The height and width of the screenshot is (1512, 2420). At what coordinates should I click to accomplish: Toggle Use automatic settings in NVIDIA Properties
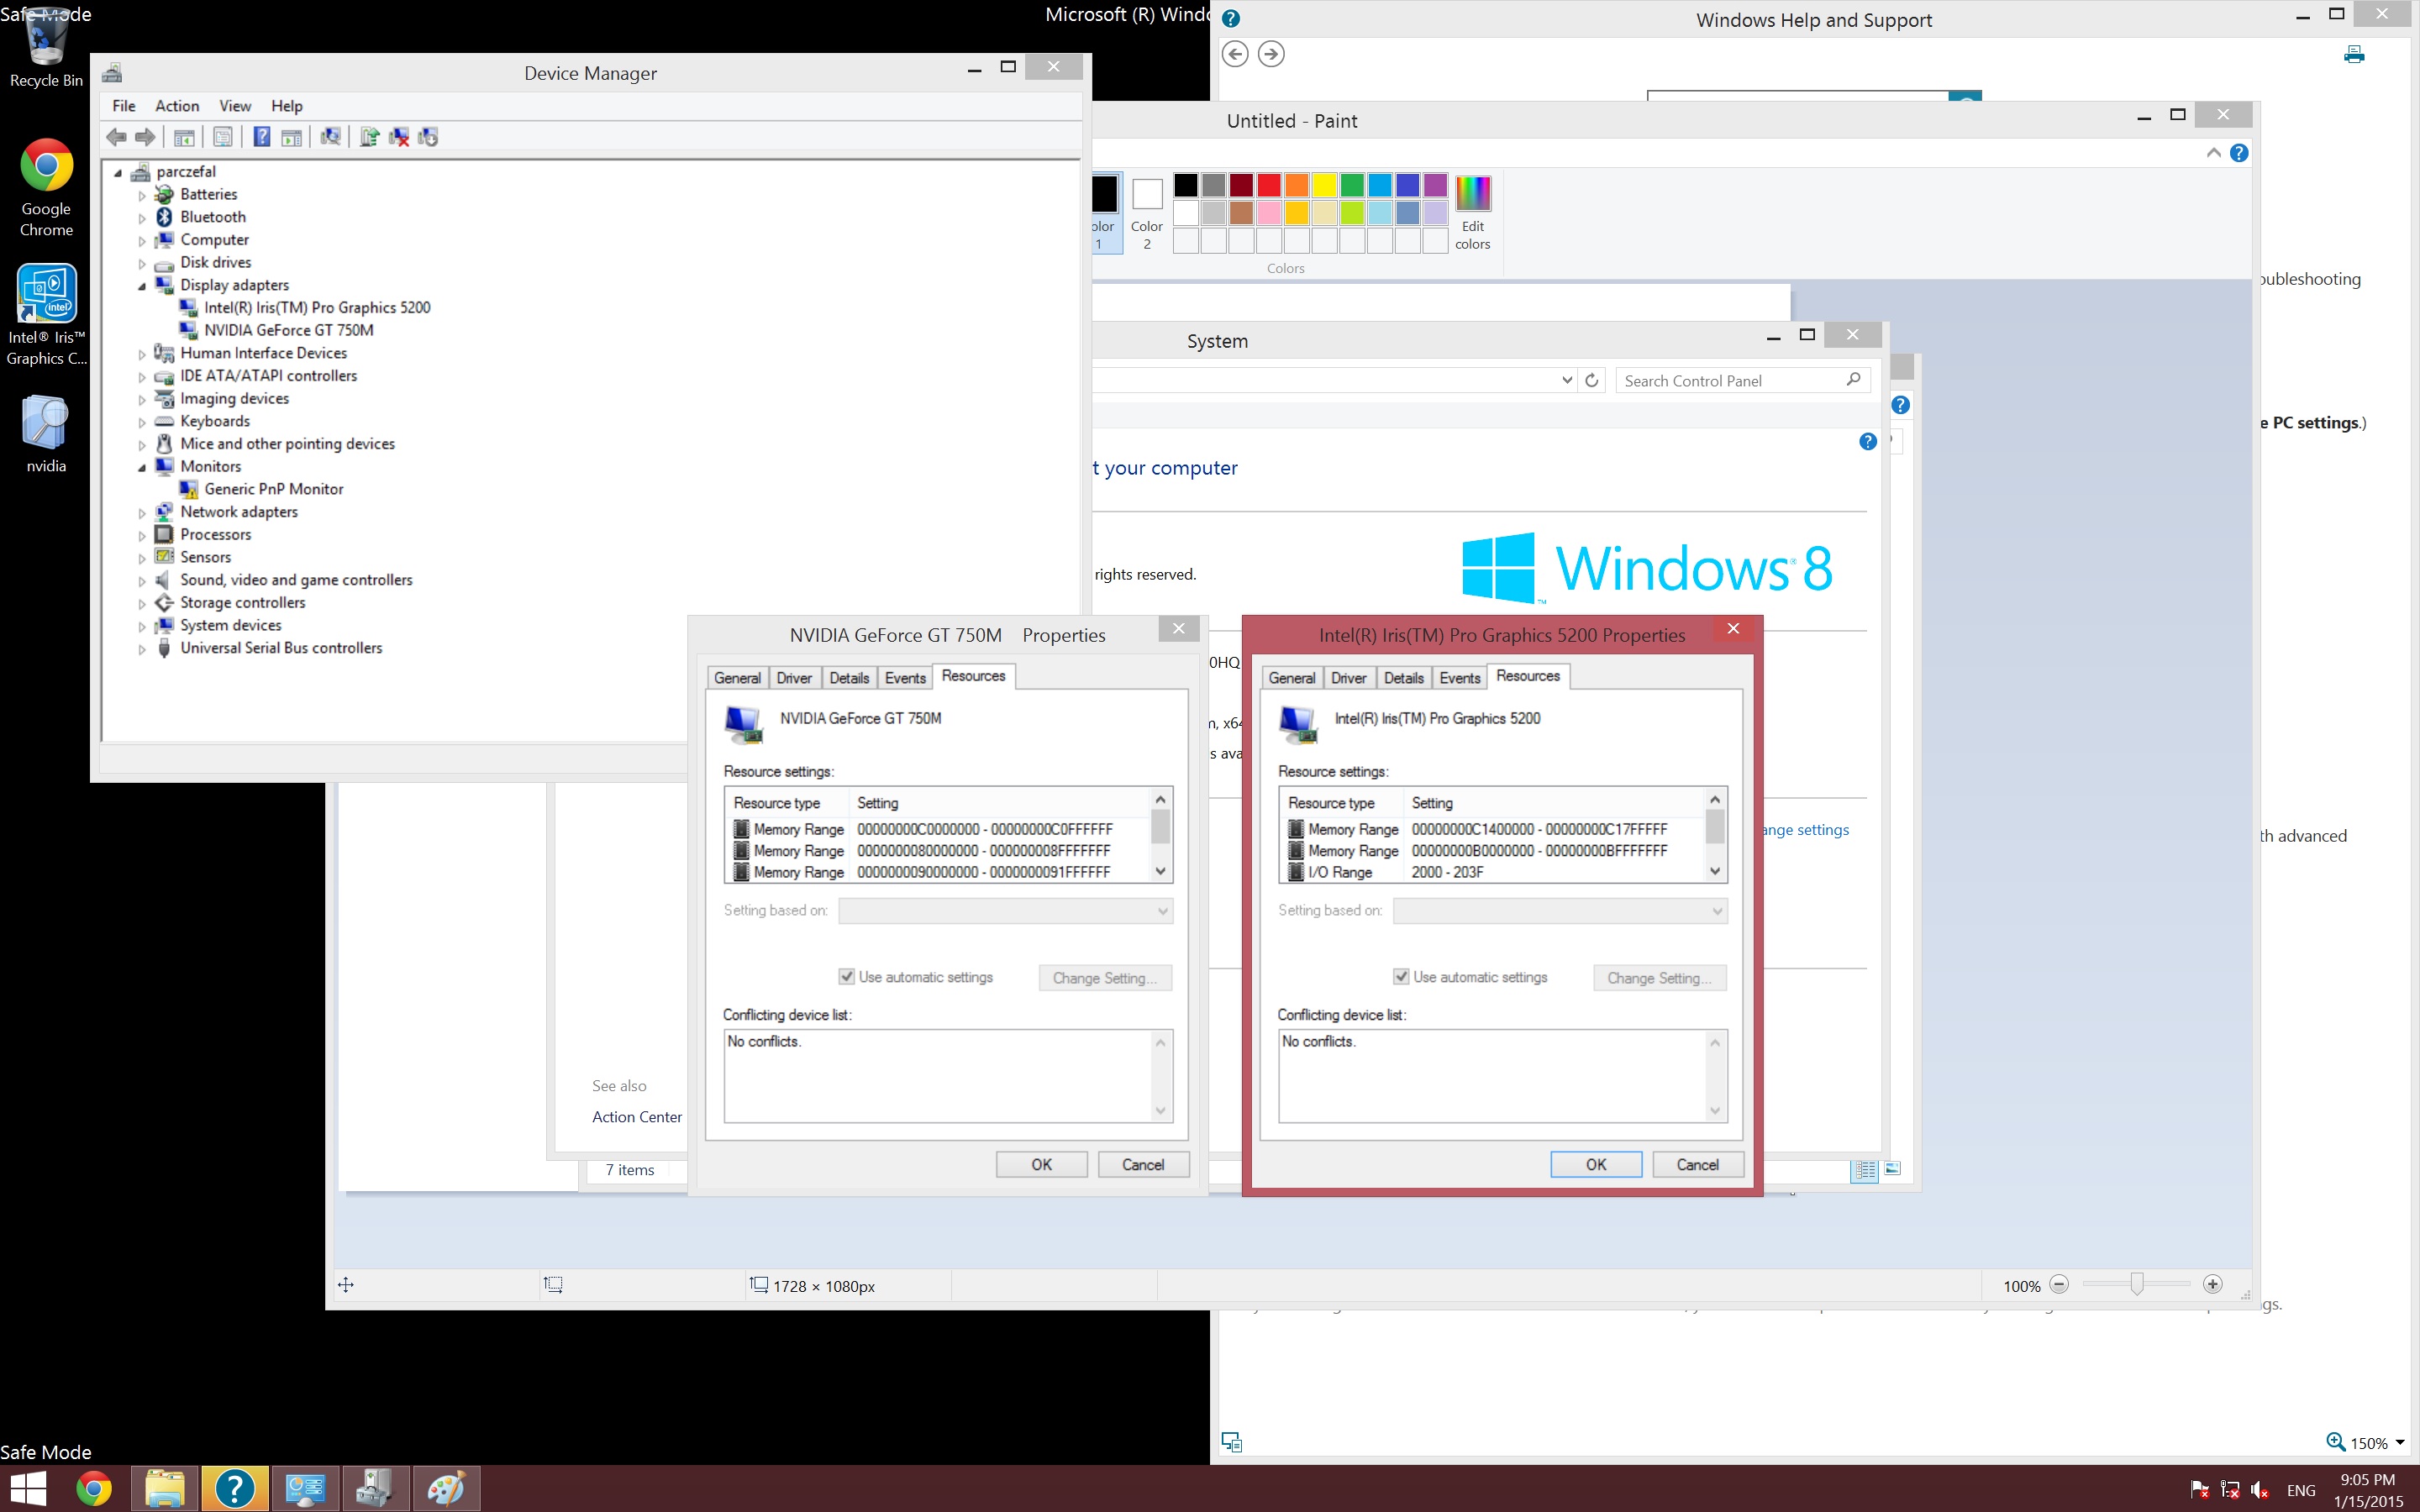(846, 976)
